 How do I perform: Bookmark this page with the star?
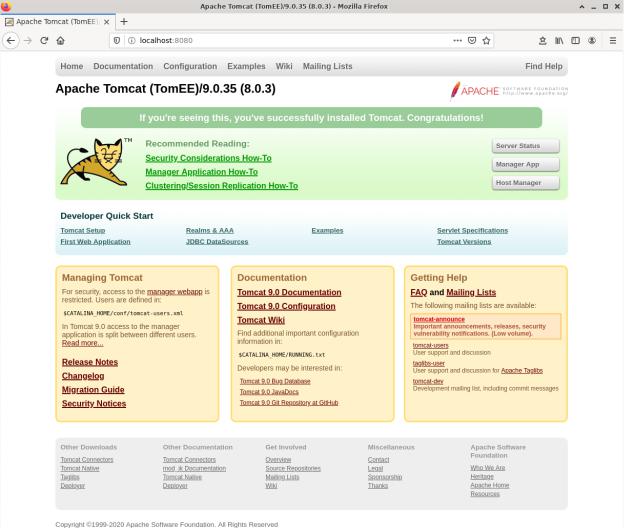point(486,41)
